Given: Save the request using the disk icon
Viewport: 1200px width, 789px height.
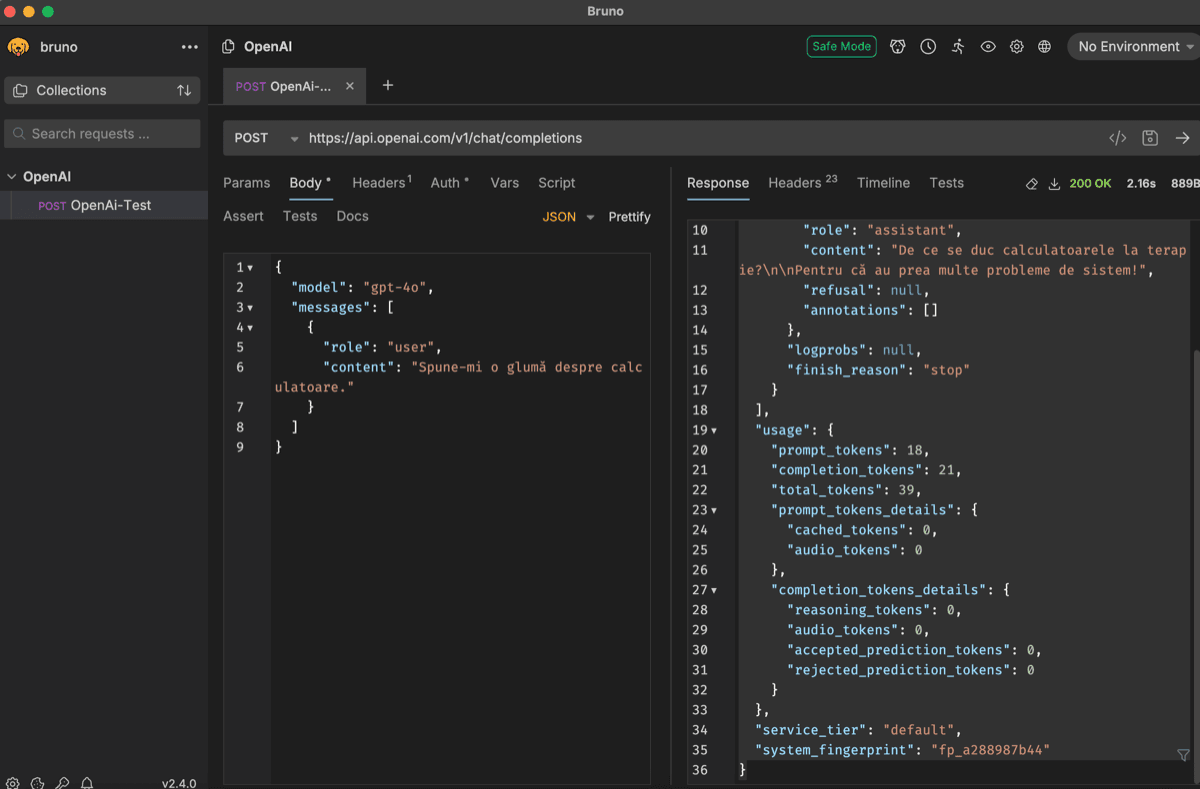Looking at the screenshot, I should pyautogui.click(x=1150, y=138).
